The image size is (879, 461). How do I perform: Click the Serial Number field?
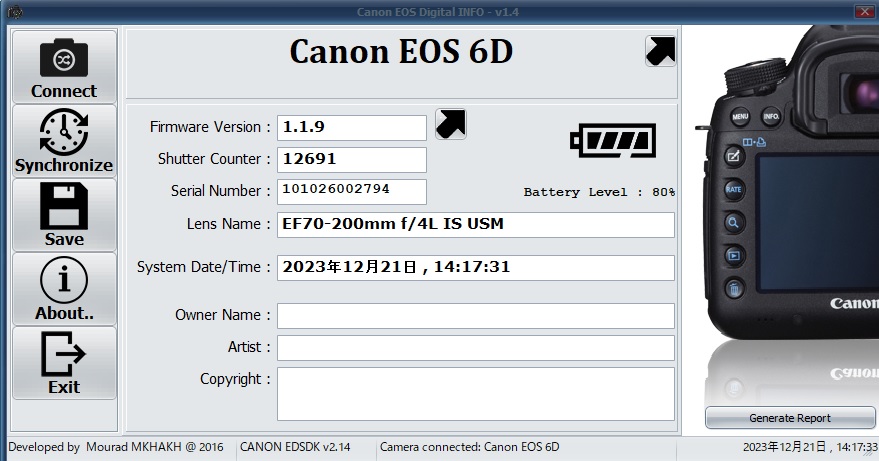(351, 191)
